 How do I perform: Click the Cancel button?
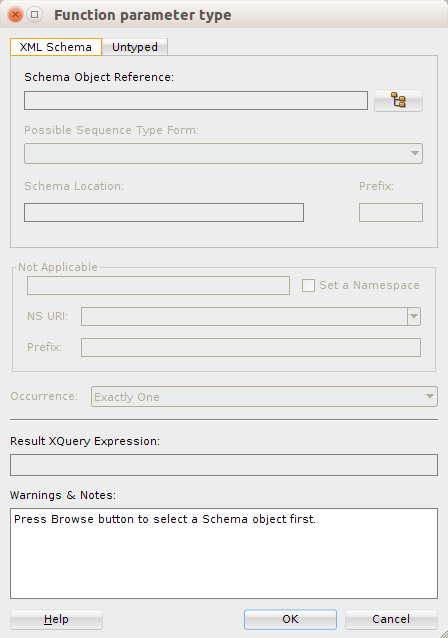[x=391, y=619]
